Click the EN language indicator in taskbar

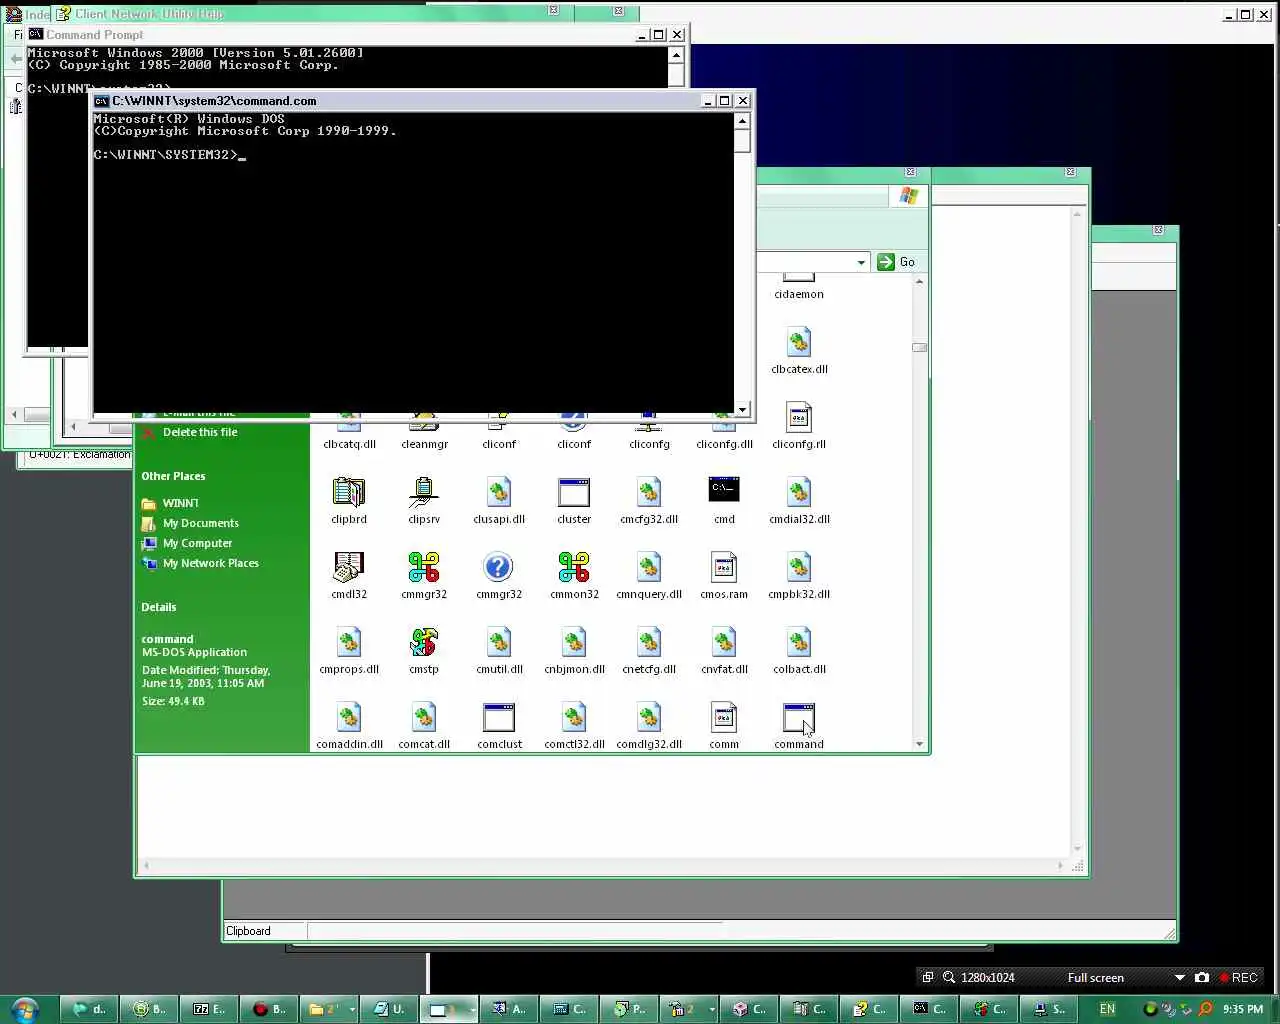click(x=1107, y=1008)
